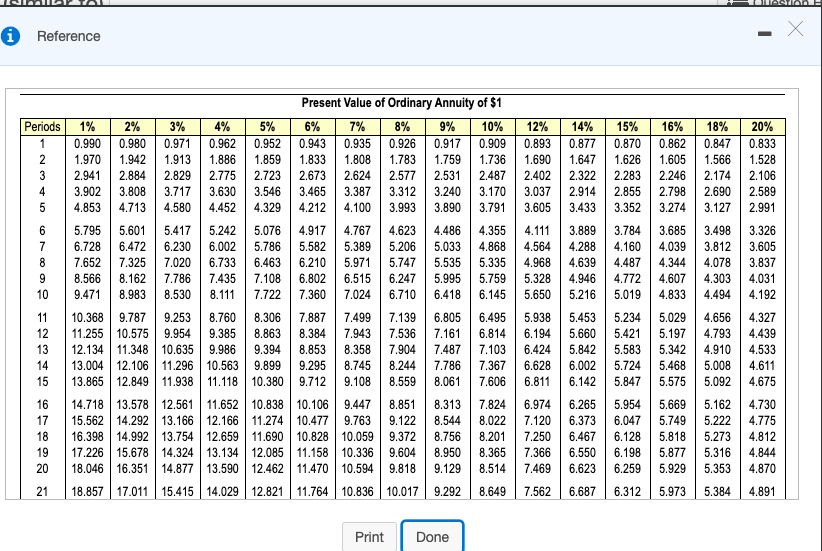Image resolution: width=822 pixels, height=551 pixels.
Task: Click the 6% column header
Action: click(x=312, y=127)
